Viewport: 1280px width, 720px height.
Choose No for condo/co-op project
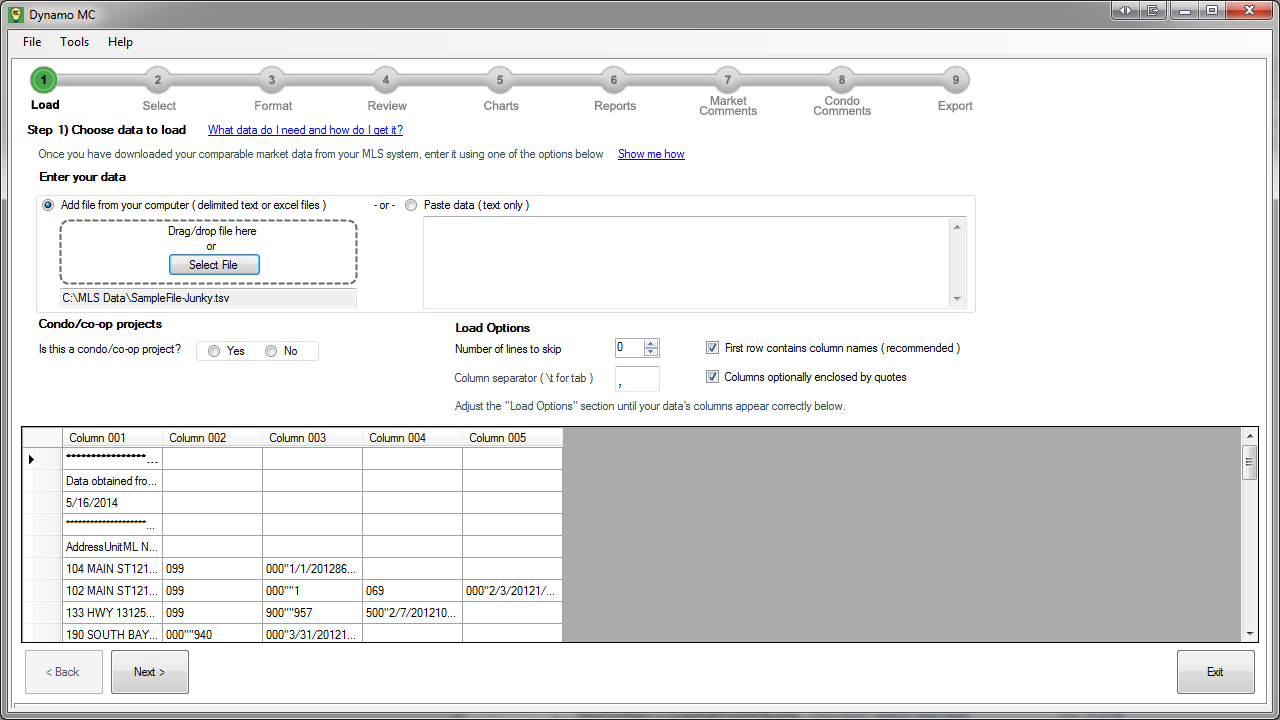click(271, 351)
